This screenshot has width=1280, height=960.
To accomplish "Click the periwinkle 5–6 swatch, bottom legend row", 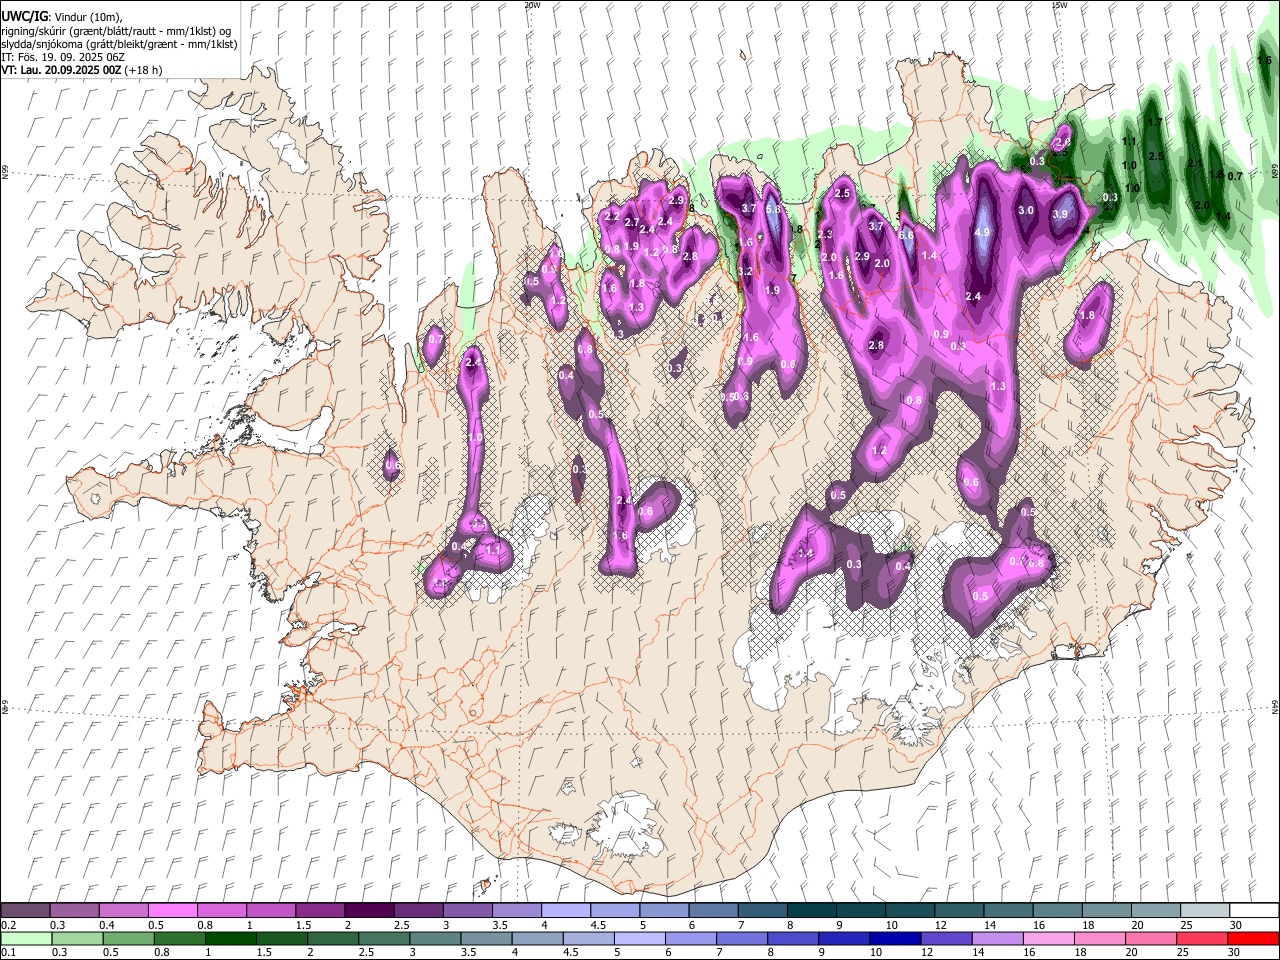I will pyautogui.click(x=640, y=938).
